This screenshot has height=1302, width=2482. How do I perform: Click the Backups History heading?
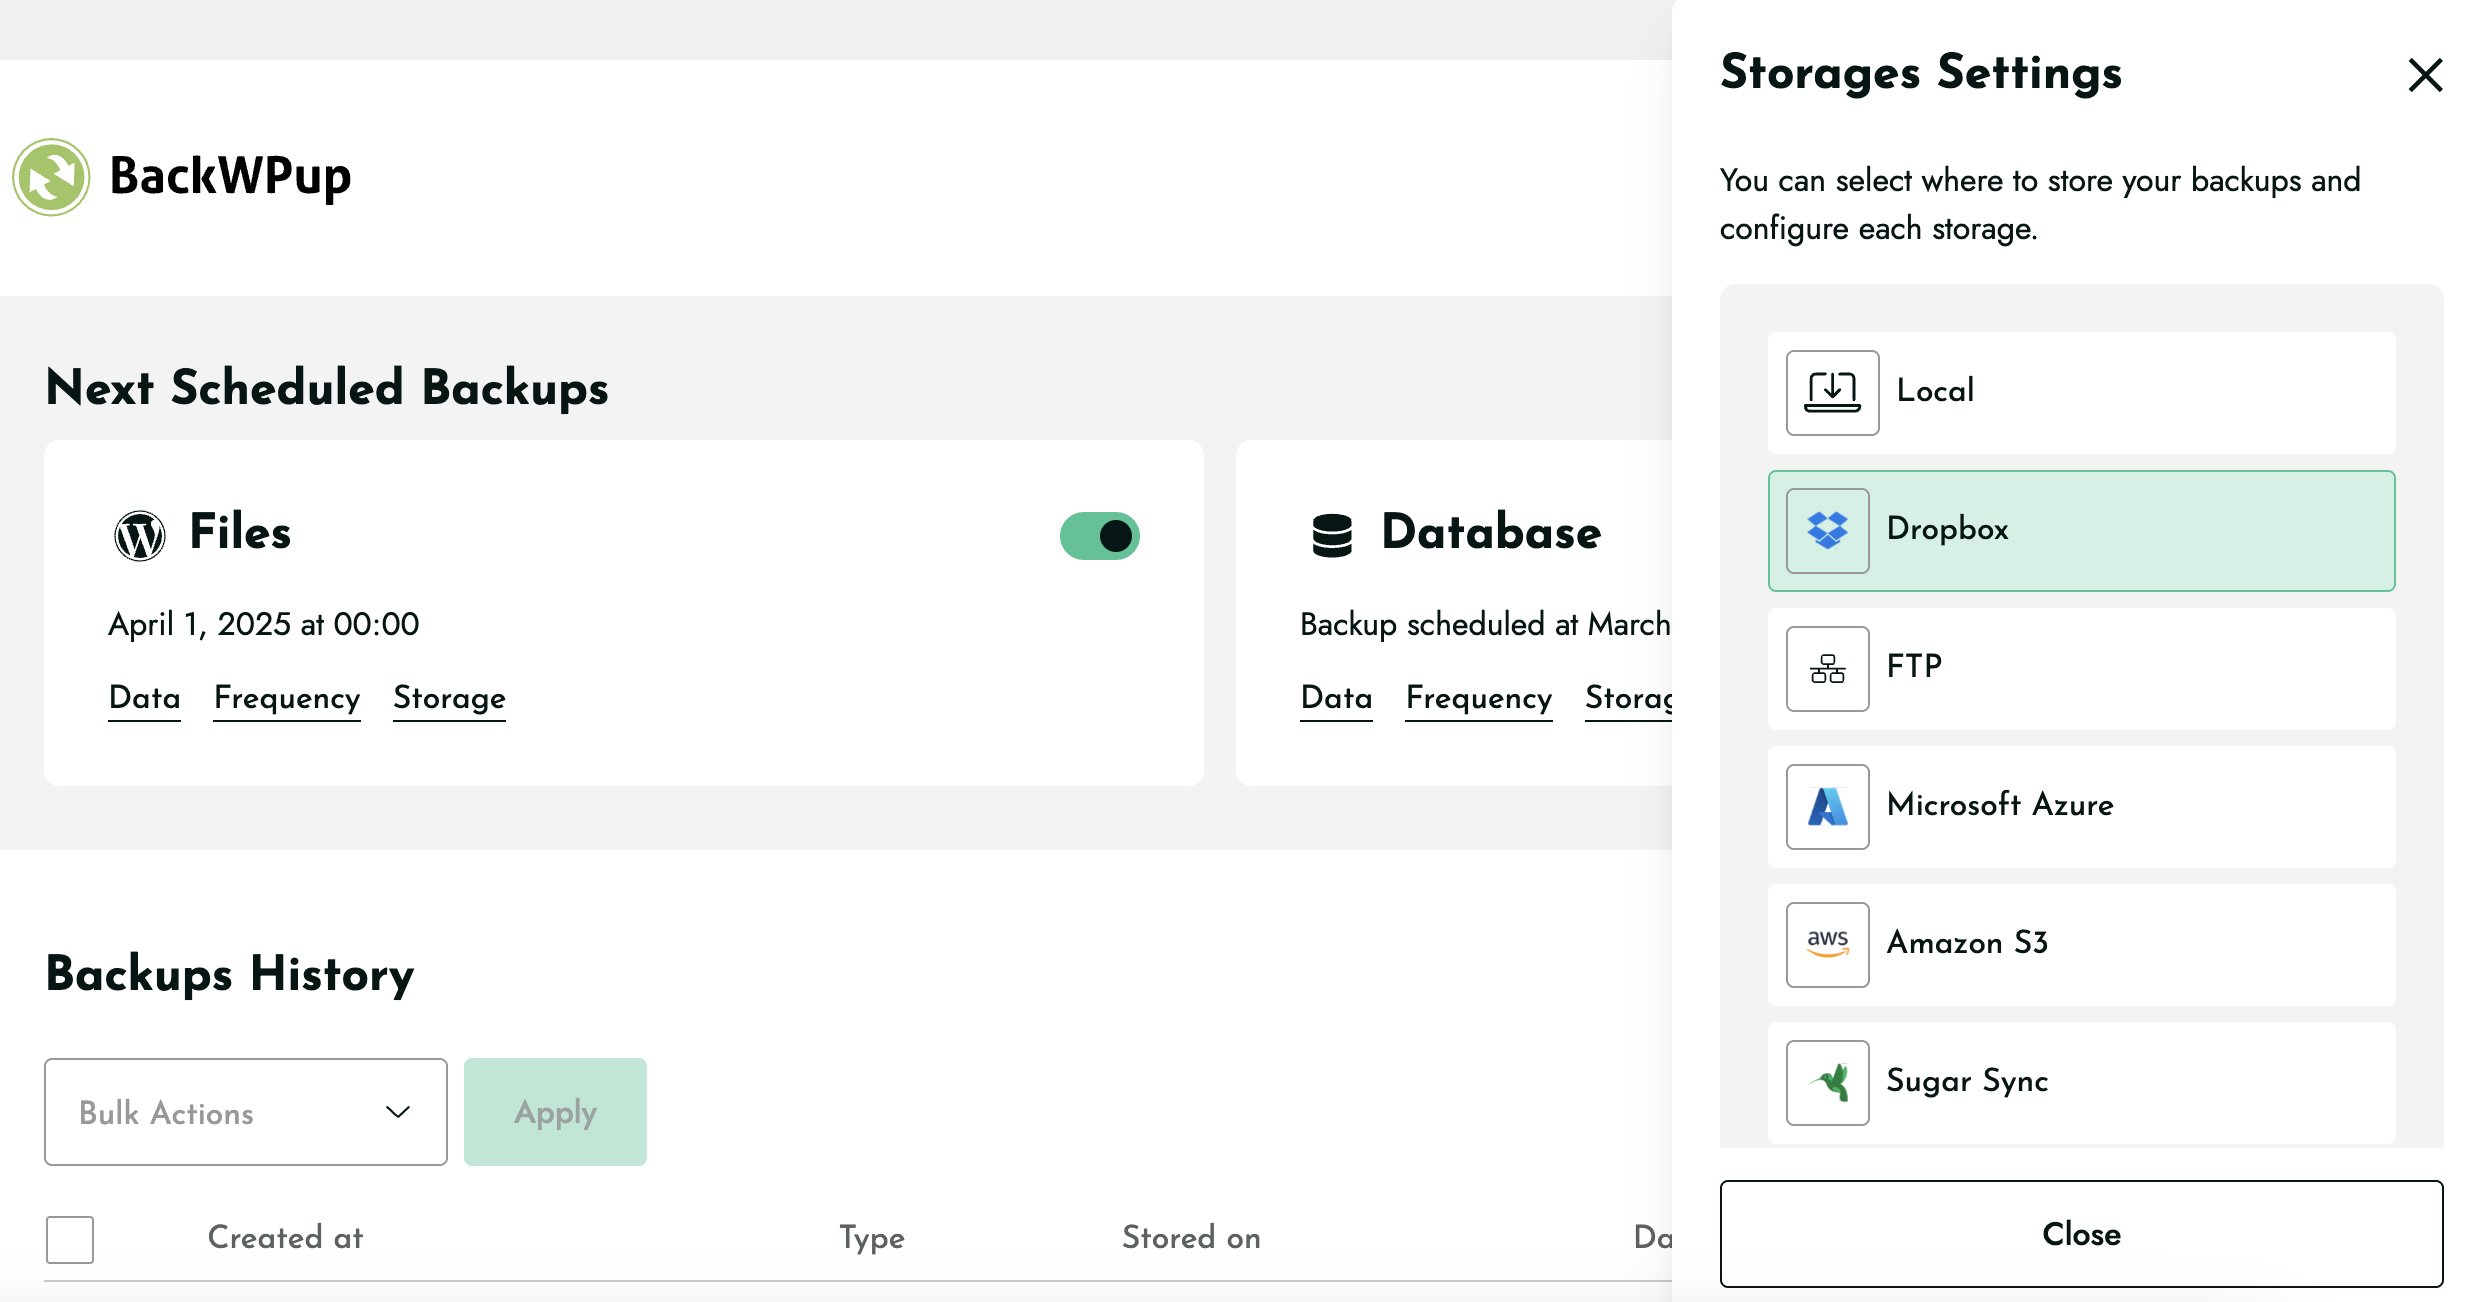(x=230, y=973)
